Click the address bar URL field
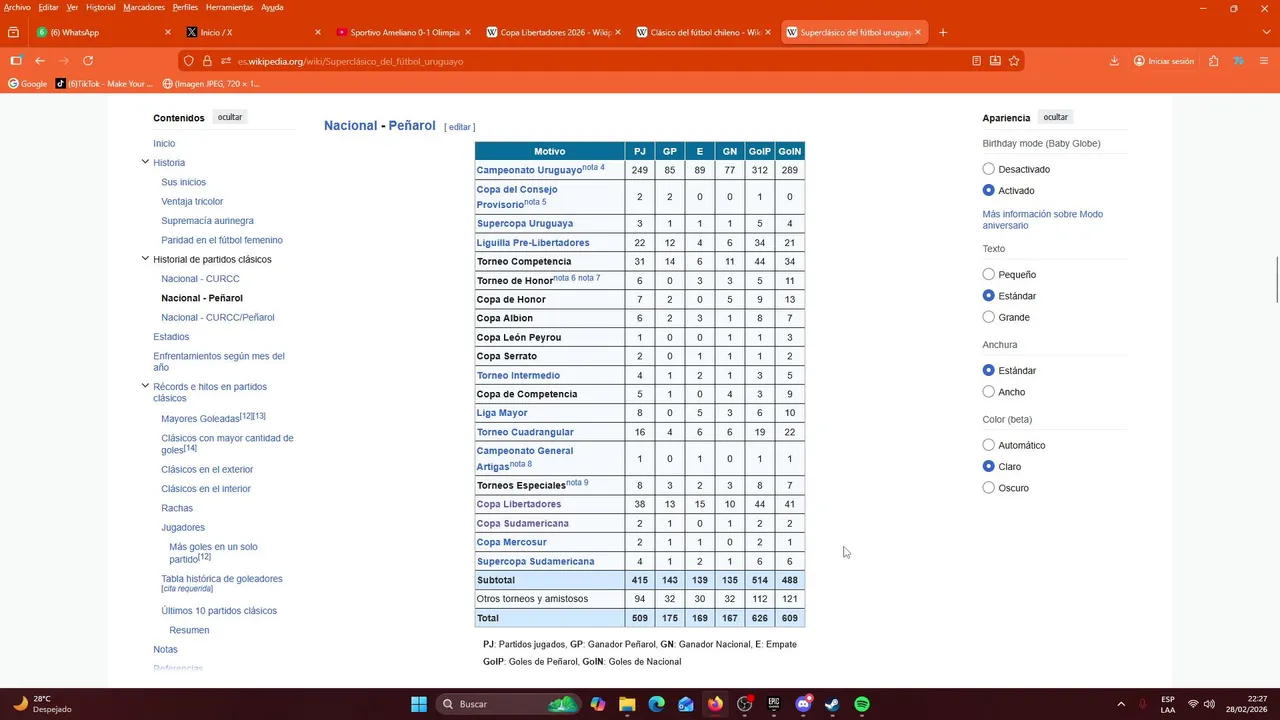 (x=600, y=61)
